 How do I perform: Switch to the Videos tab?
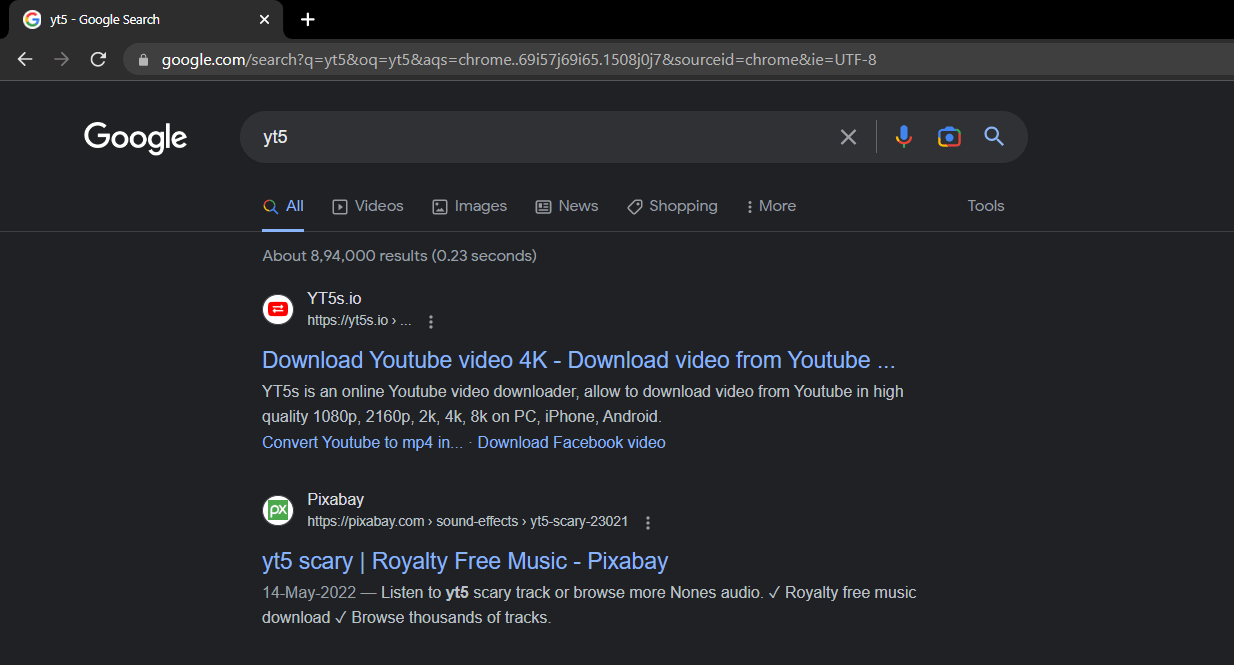pyautogui.click(x=368, y=206)
